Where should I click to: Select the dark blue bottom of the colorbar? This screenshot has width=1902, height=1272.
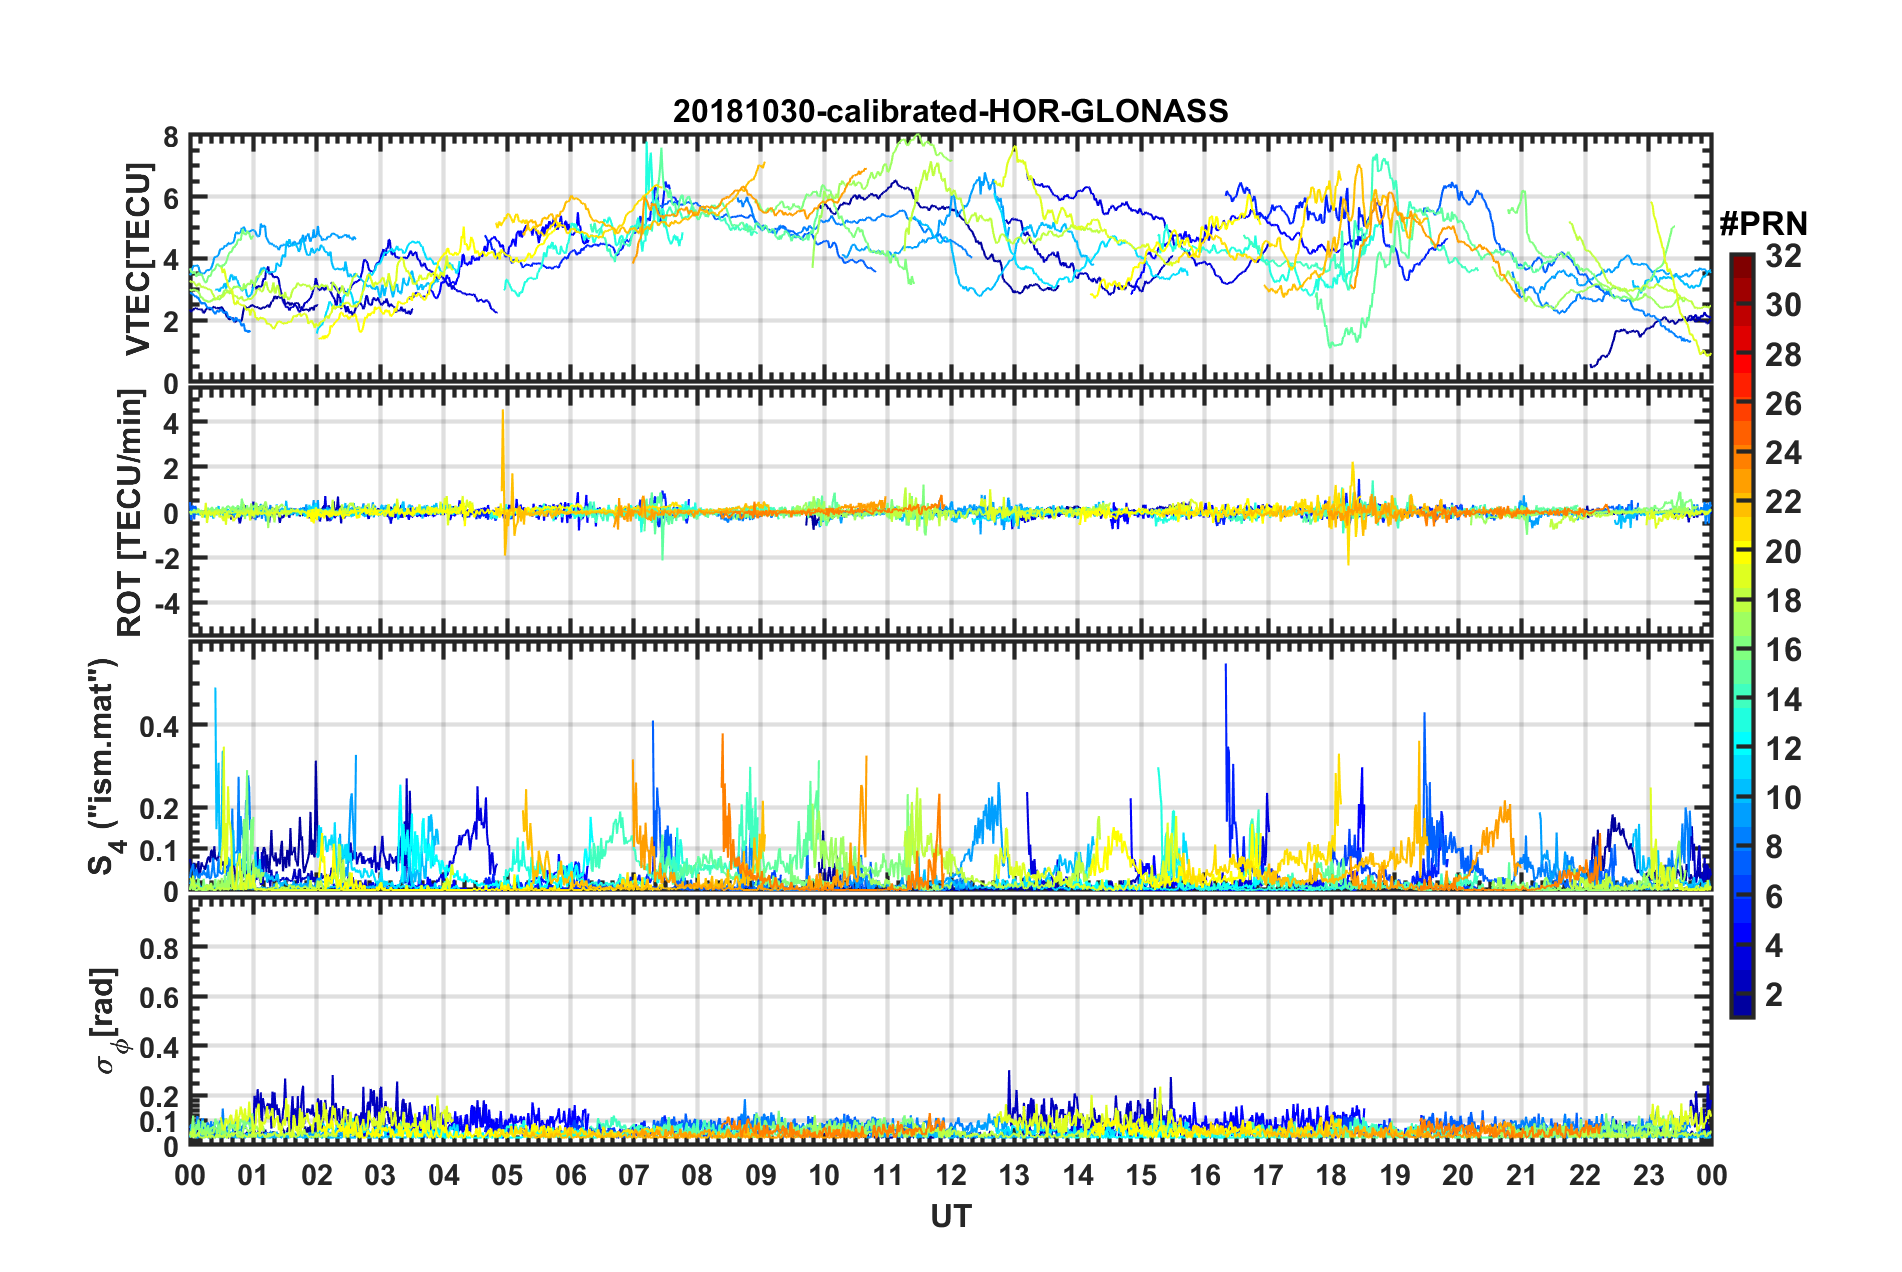point(1741,1006)
